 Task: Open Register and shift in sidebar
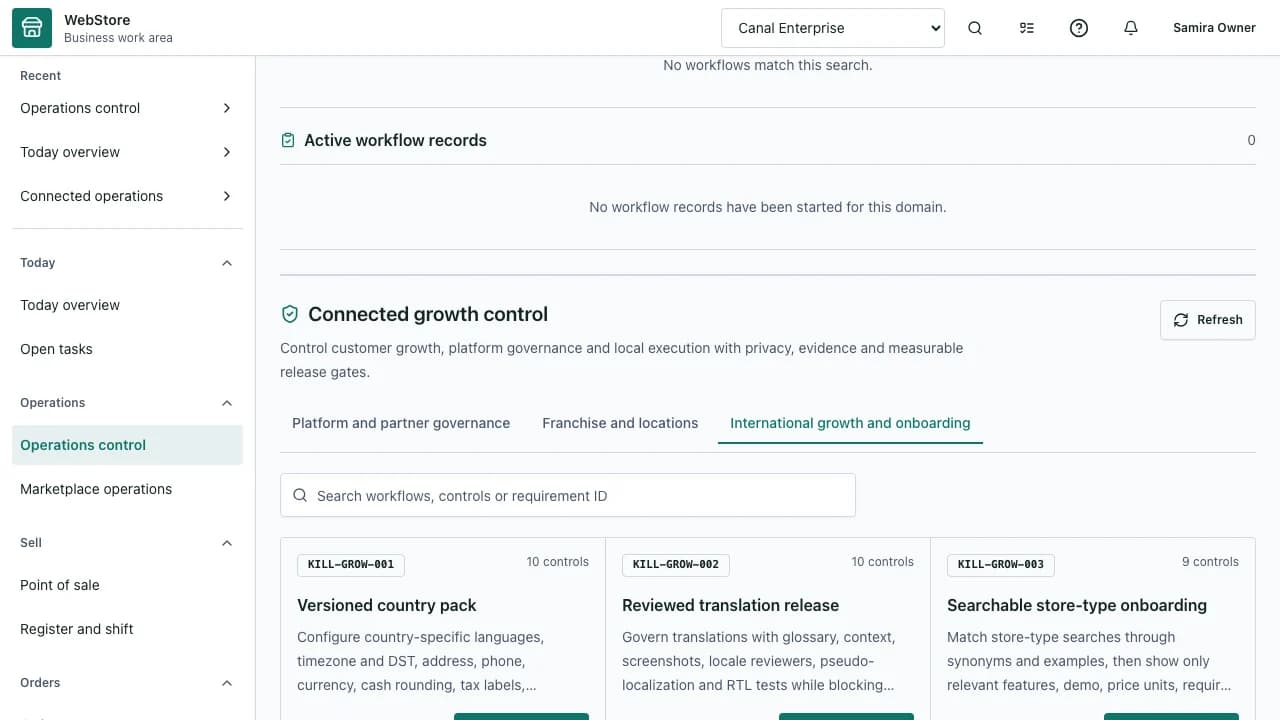pyautogui.click(x=127, y=629)
